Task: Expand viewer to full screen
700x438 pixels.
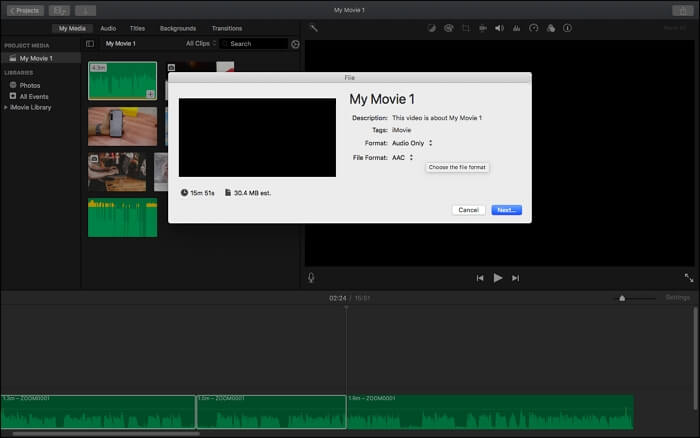Action: pyautogui.click(x=688, y=278)
